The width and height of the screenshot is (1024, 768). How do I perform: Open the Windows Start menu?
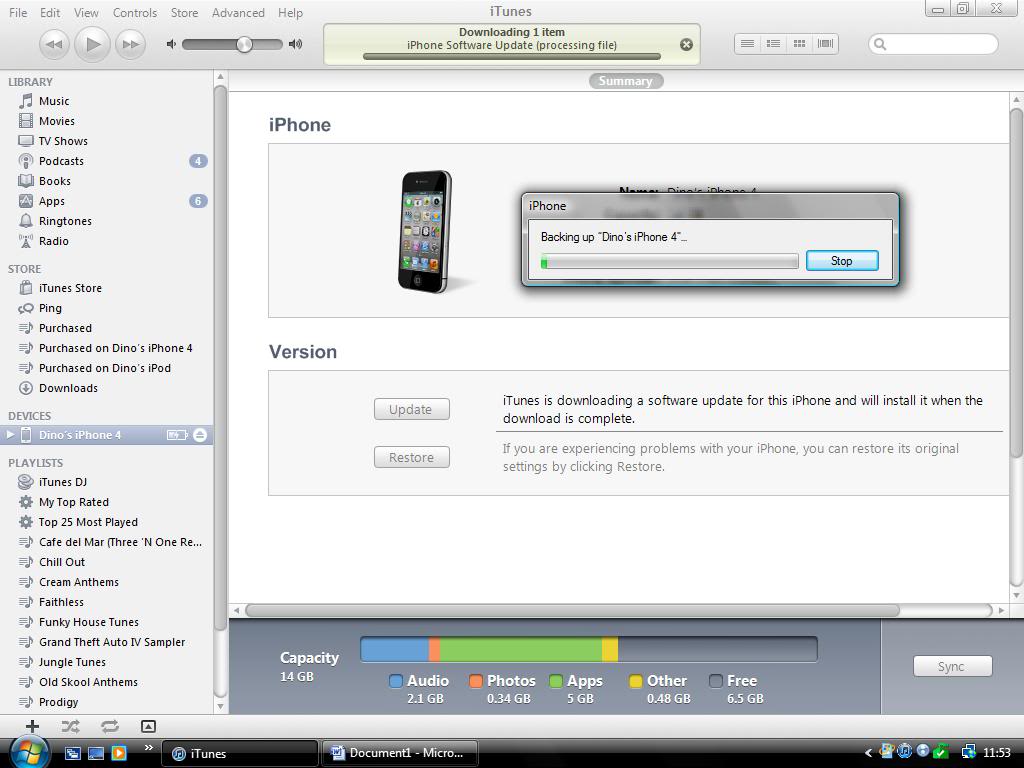27,753
